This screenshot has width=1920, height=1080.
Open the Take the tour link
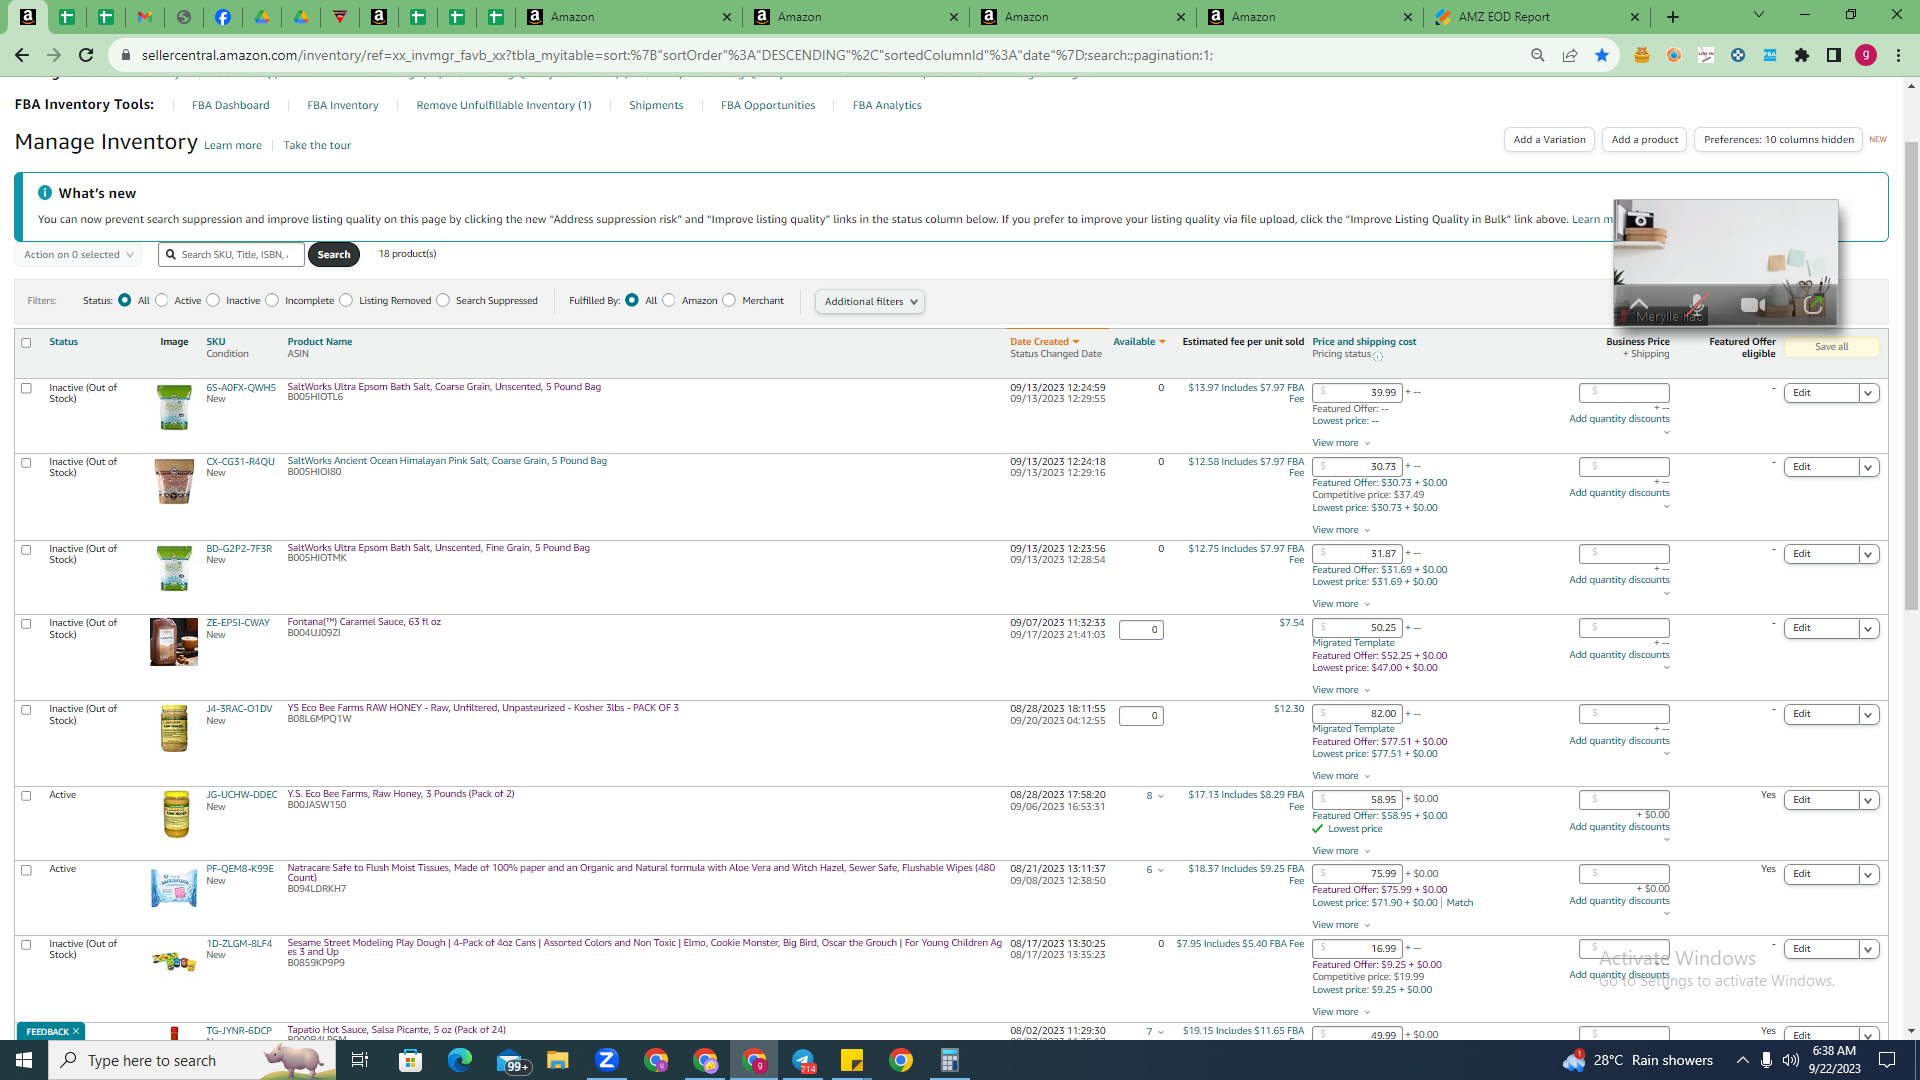pos(317,146)
